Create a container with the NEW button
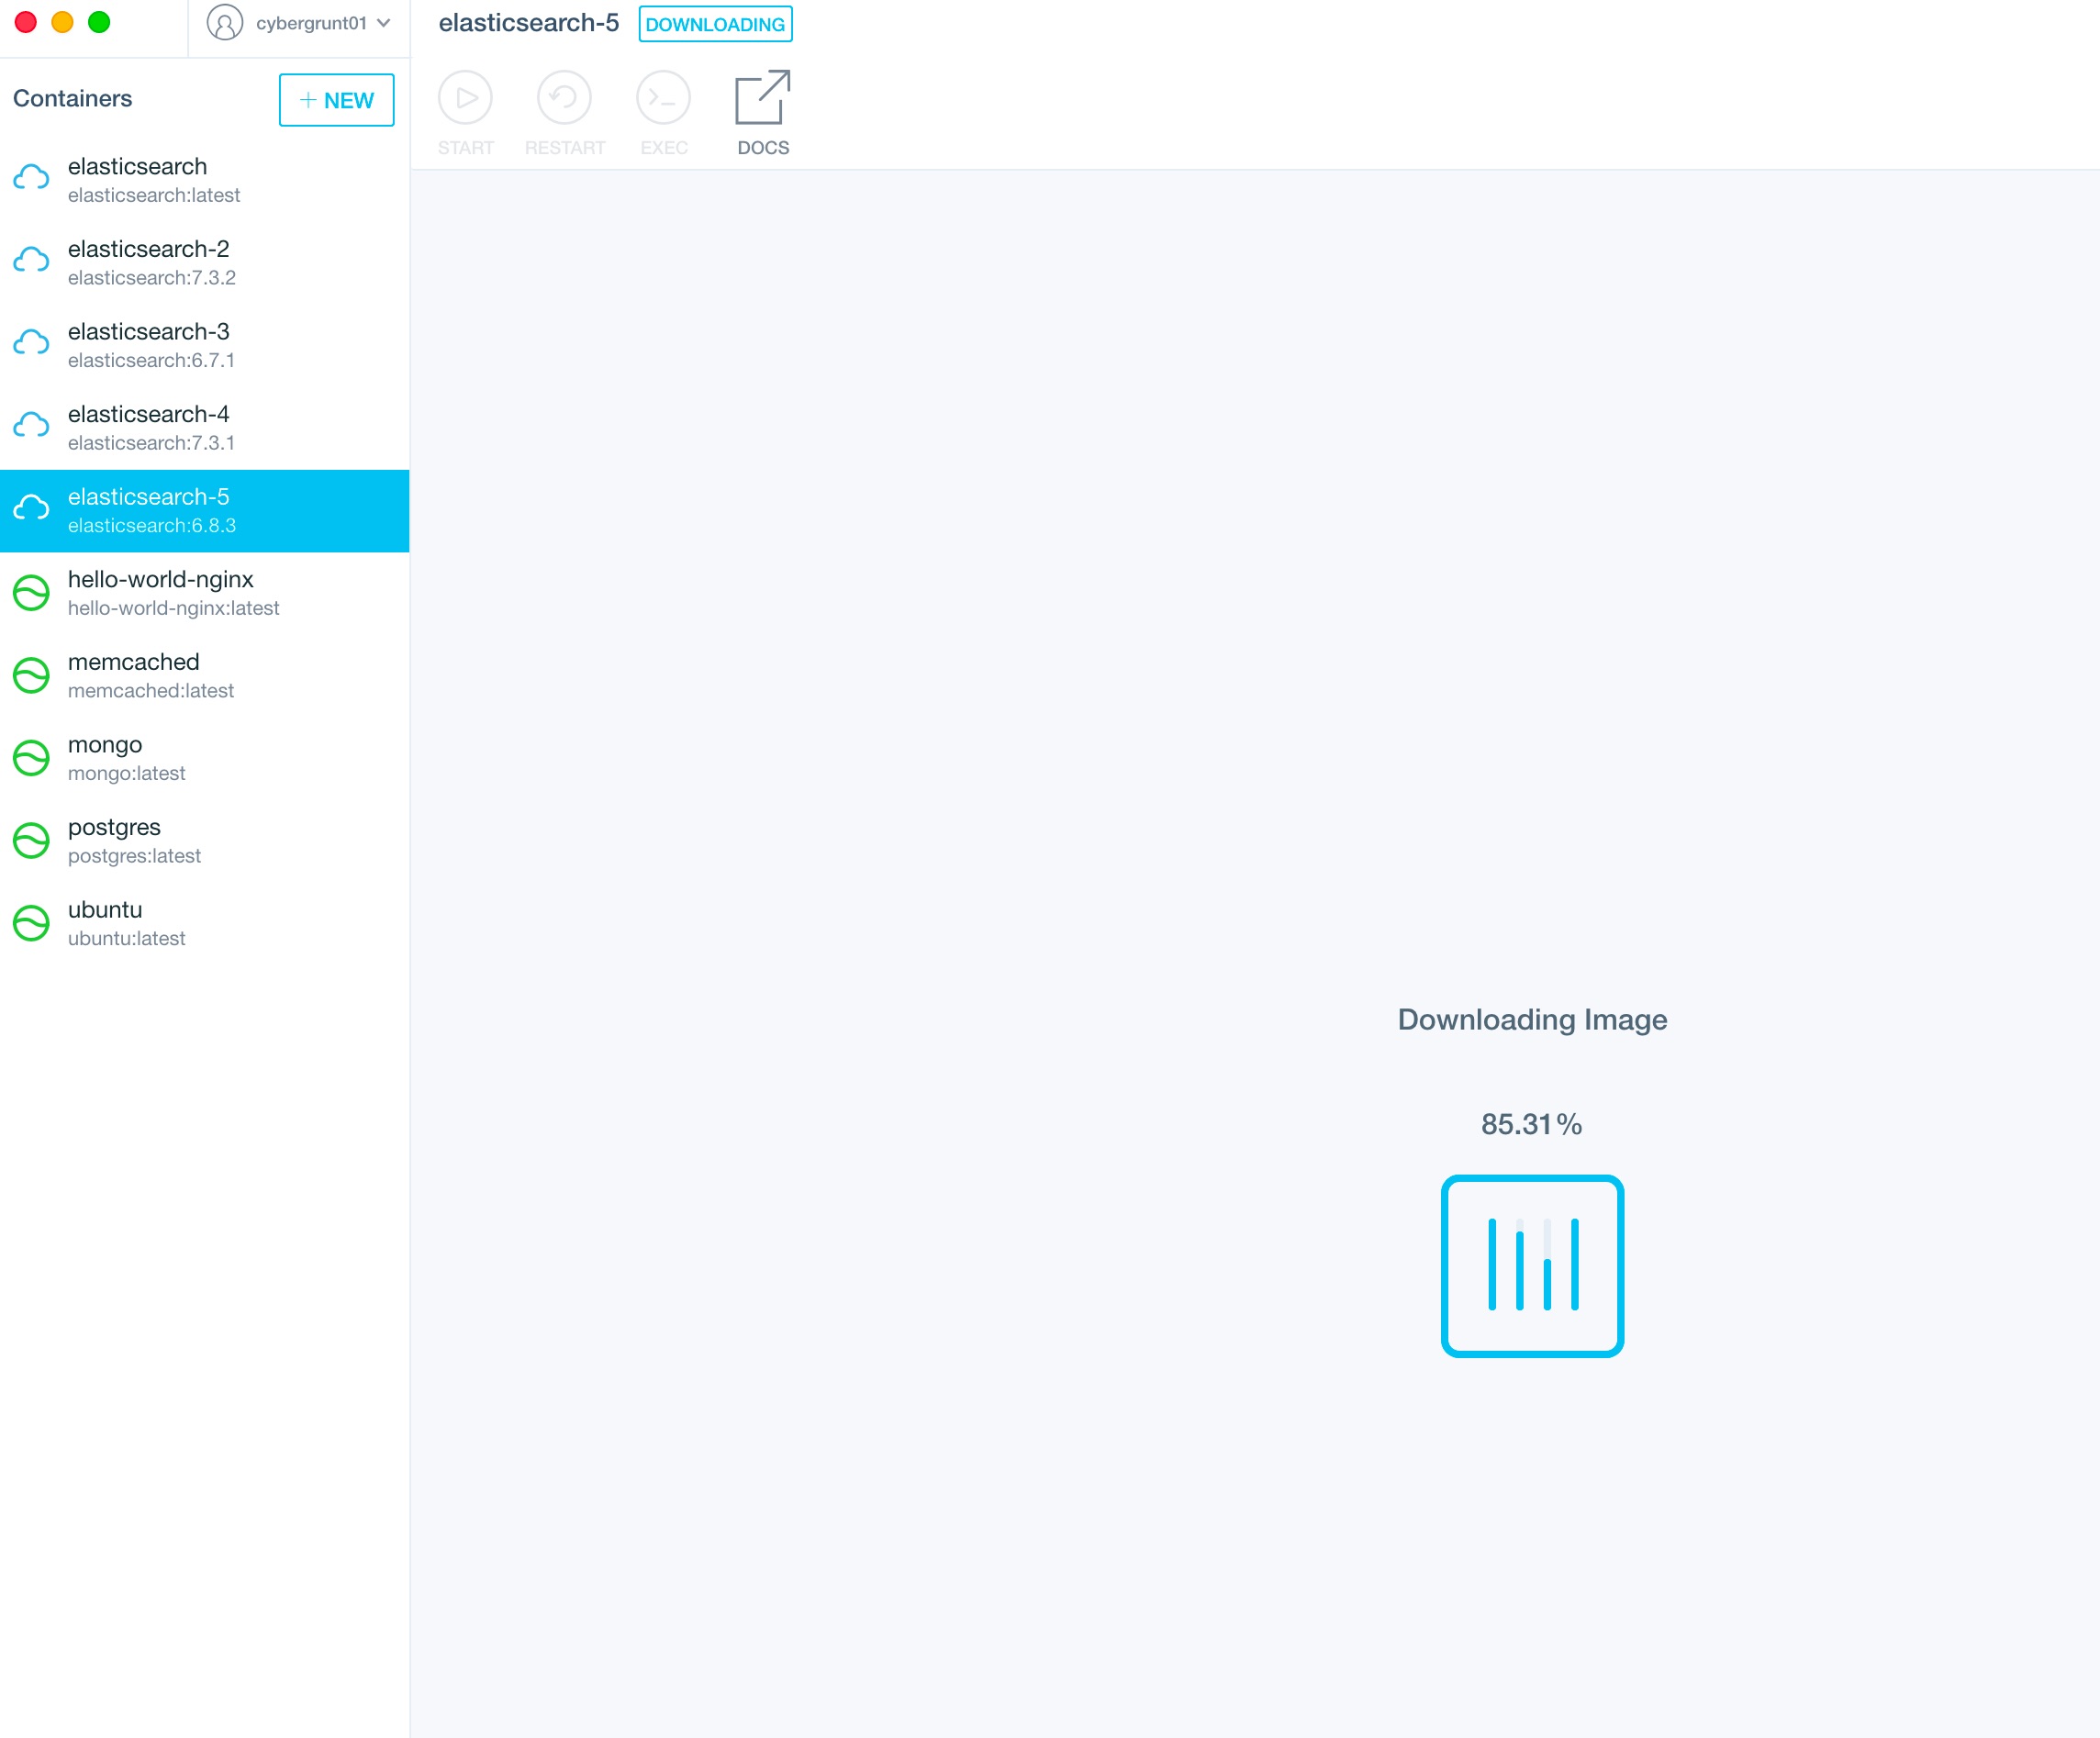 coord(336,100)
